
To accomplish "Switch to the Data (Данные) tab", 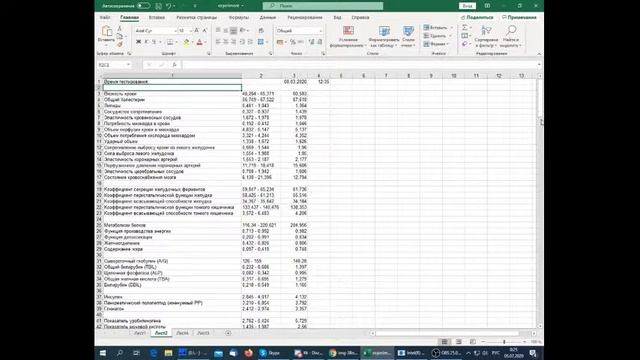I will (268, 18).
